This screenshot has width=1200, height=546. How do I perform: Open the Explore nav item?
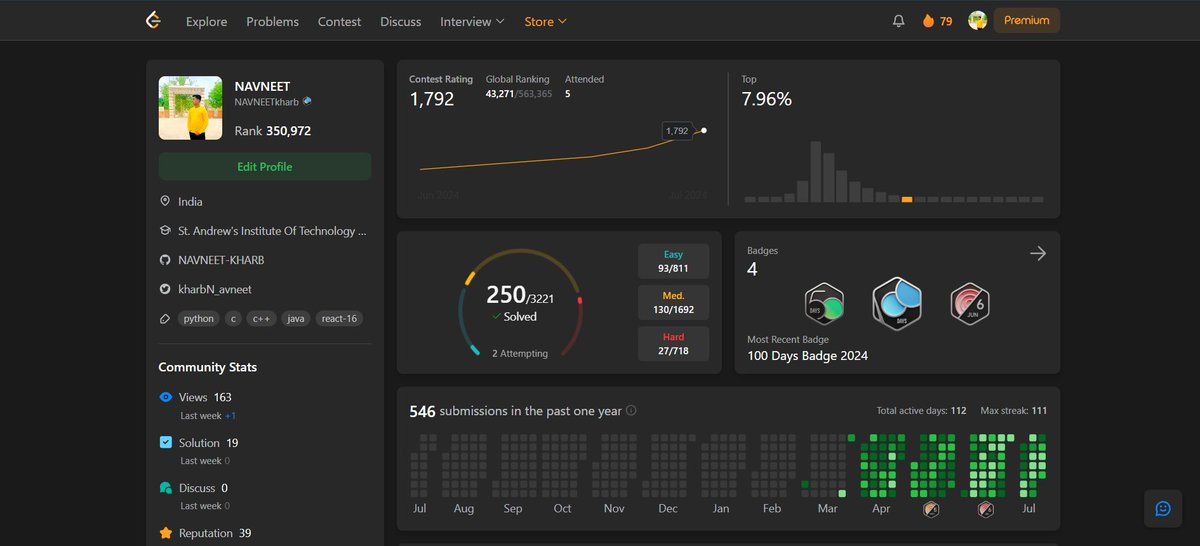coord(206,21)
